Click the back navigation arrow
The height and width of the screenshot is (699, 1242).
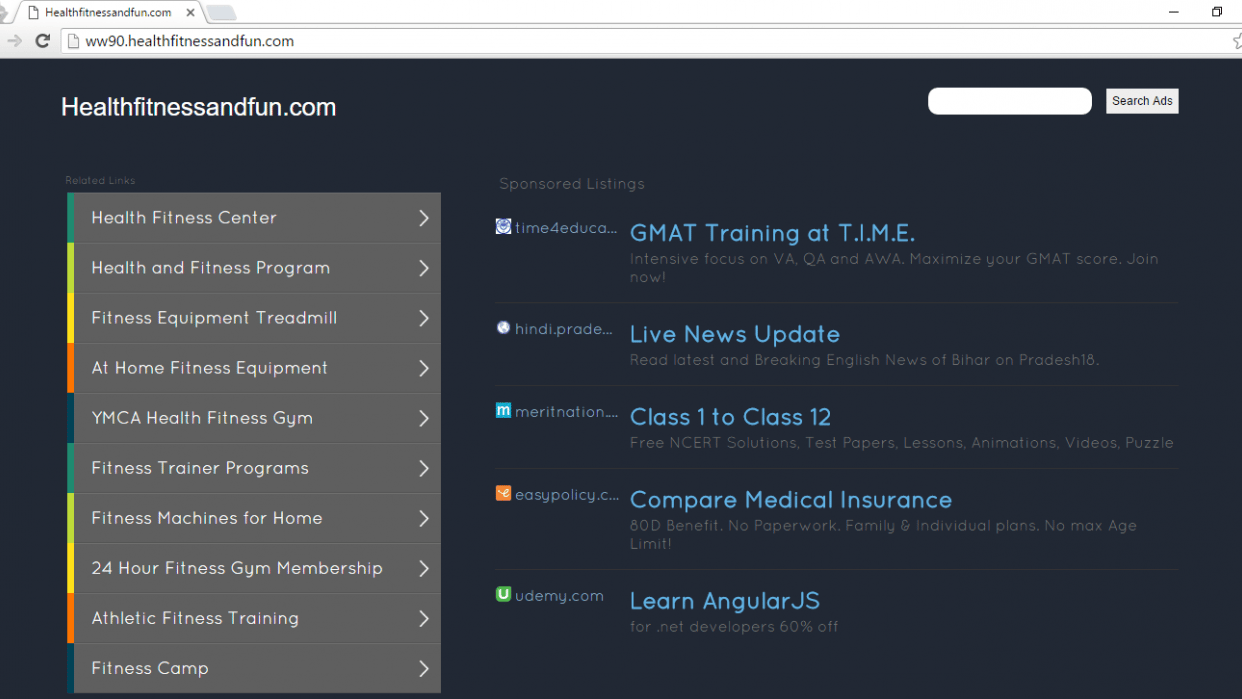tap(14, 41)
